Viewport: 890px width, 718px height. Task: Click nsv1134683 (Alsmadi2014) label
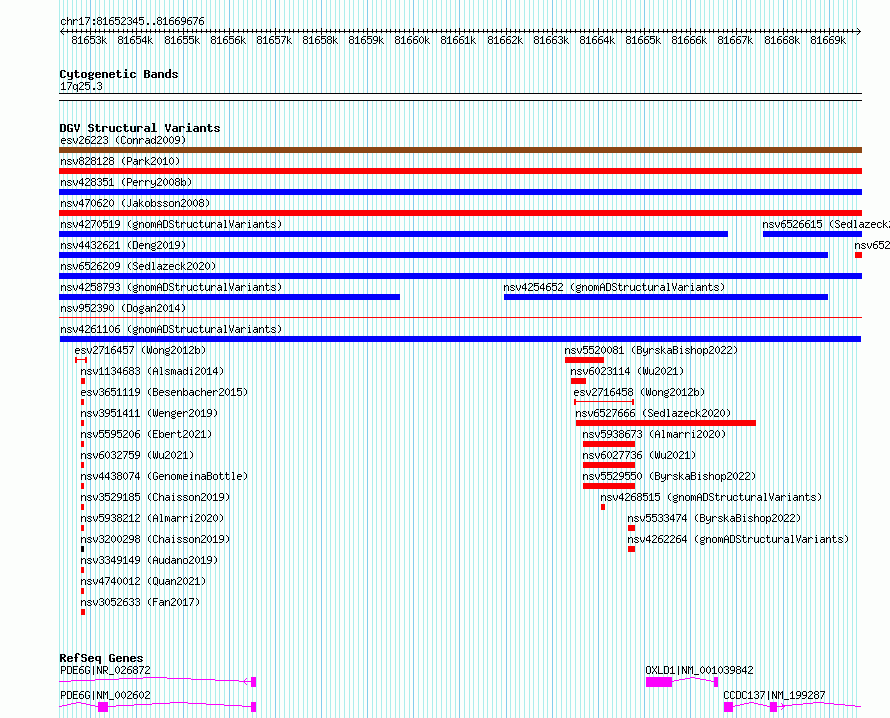(152, 371)
